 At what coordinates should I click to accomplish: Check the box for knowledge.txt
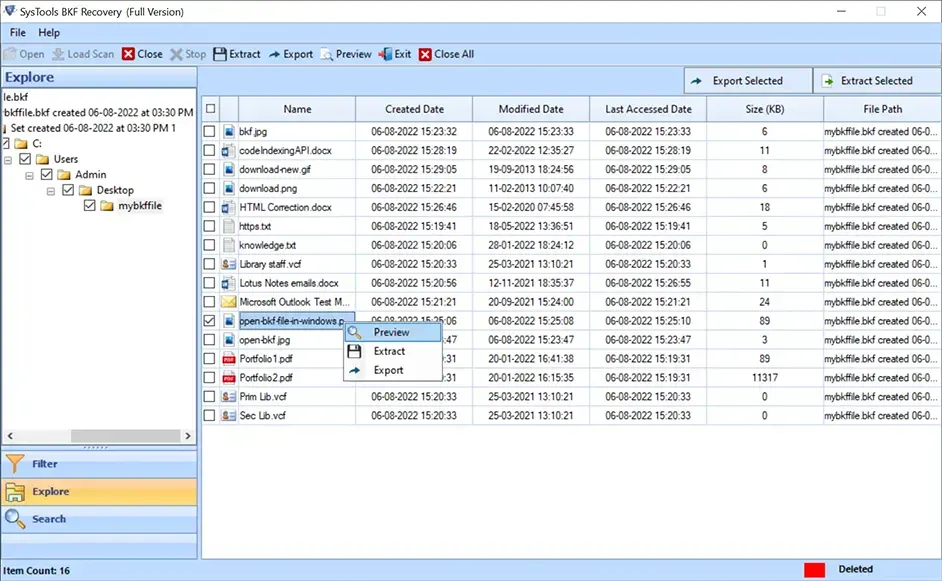click(x=209, y=245)
